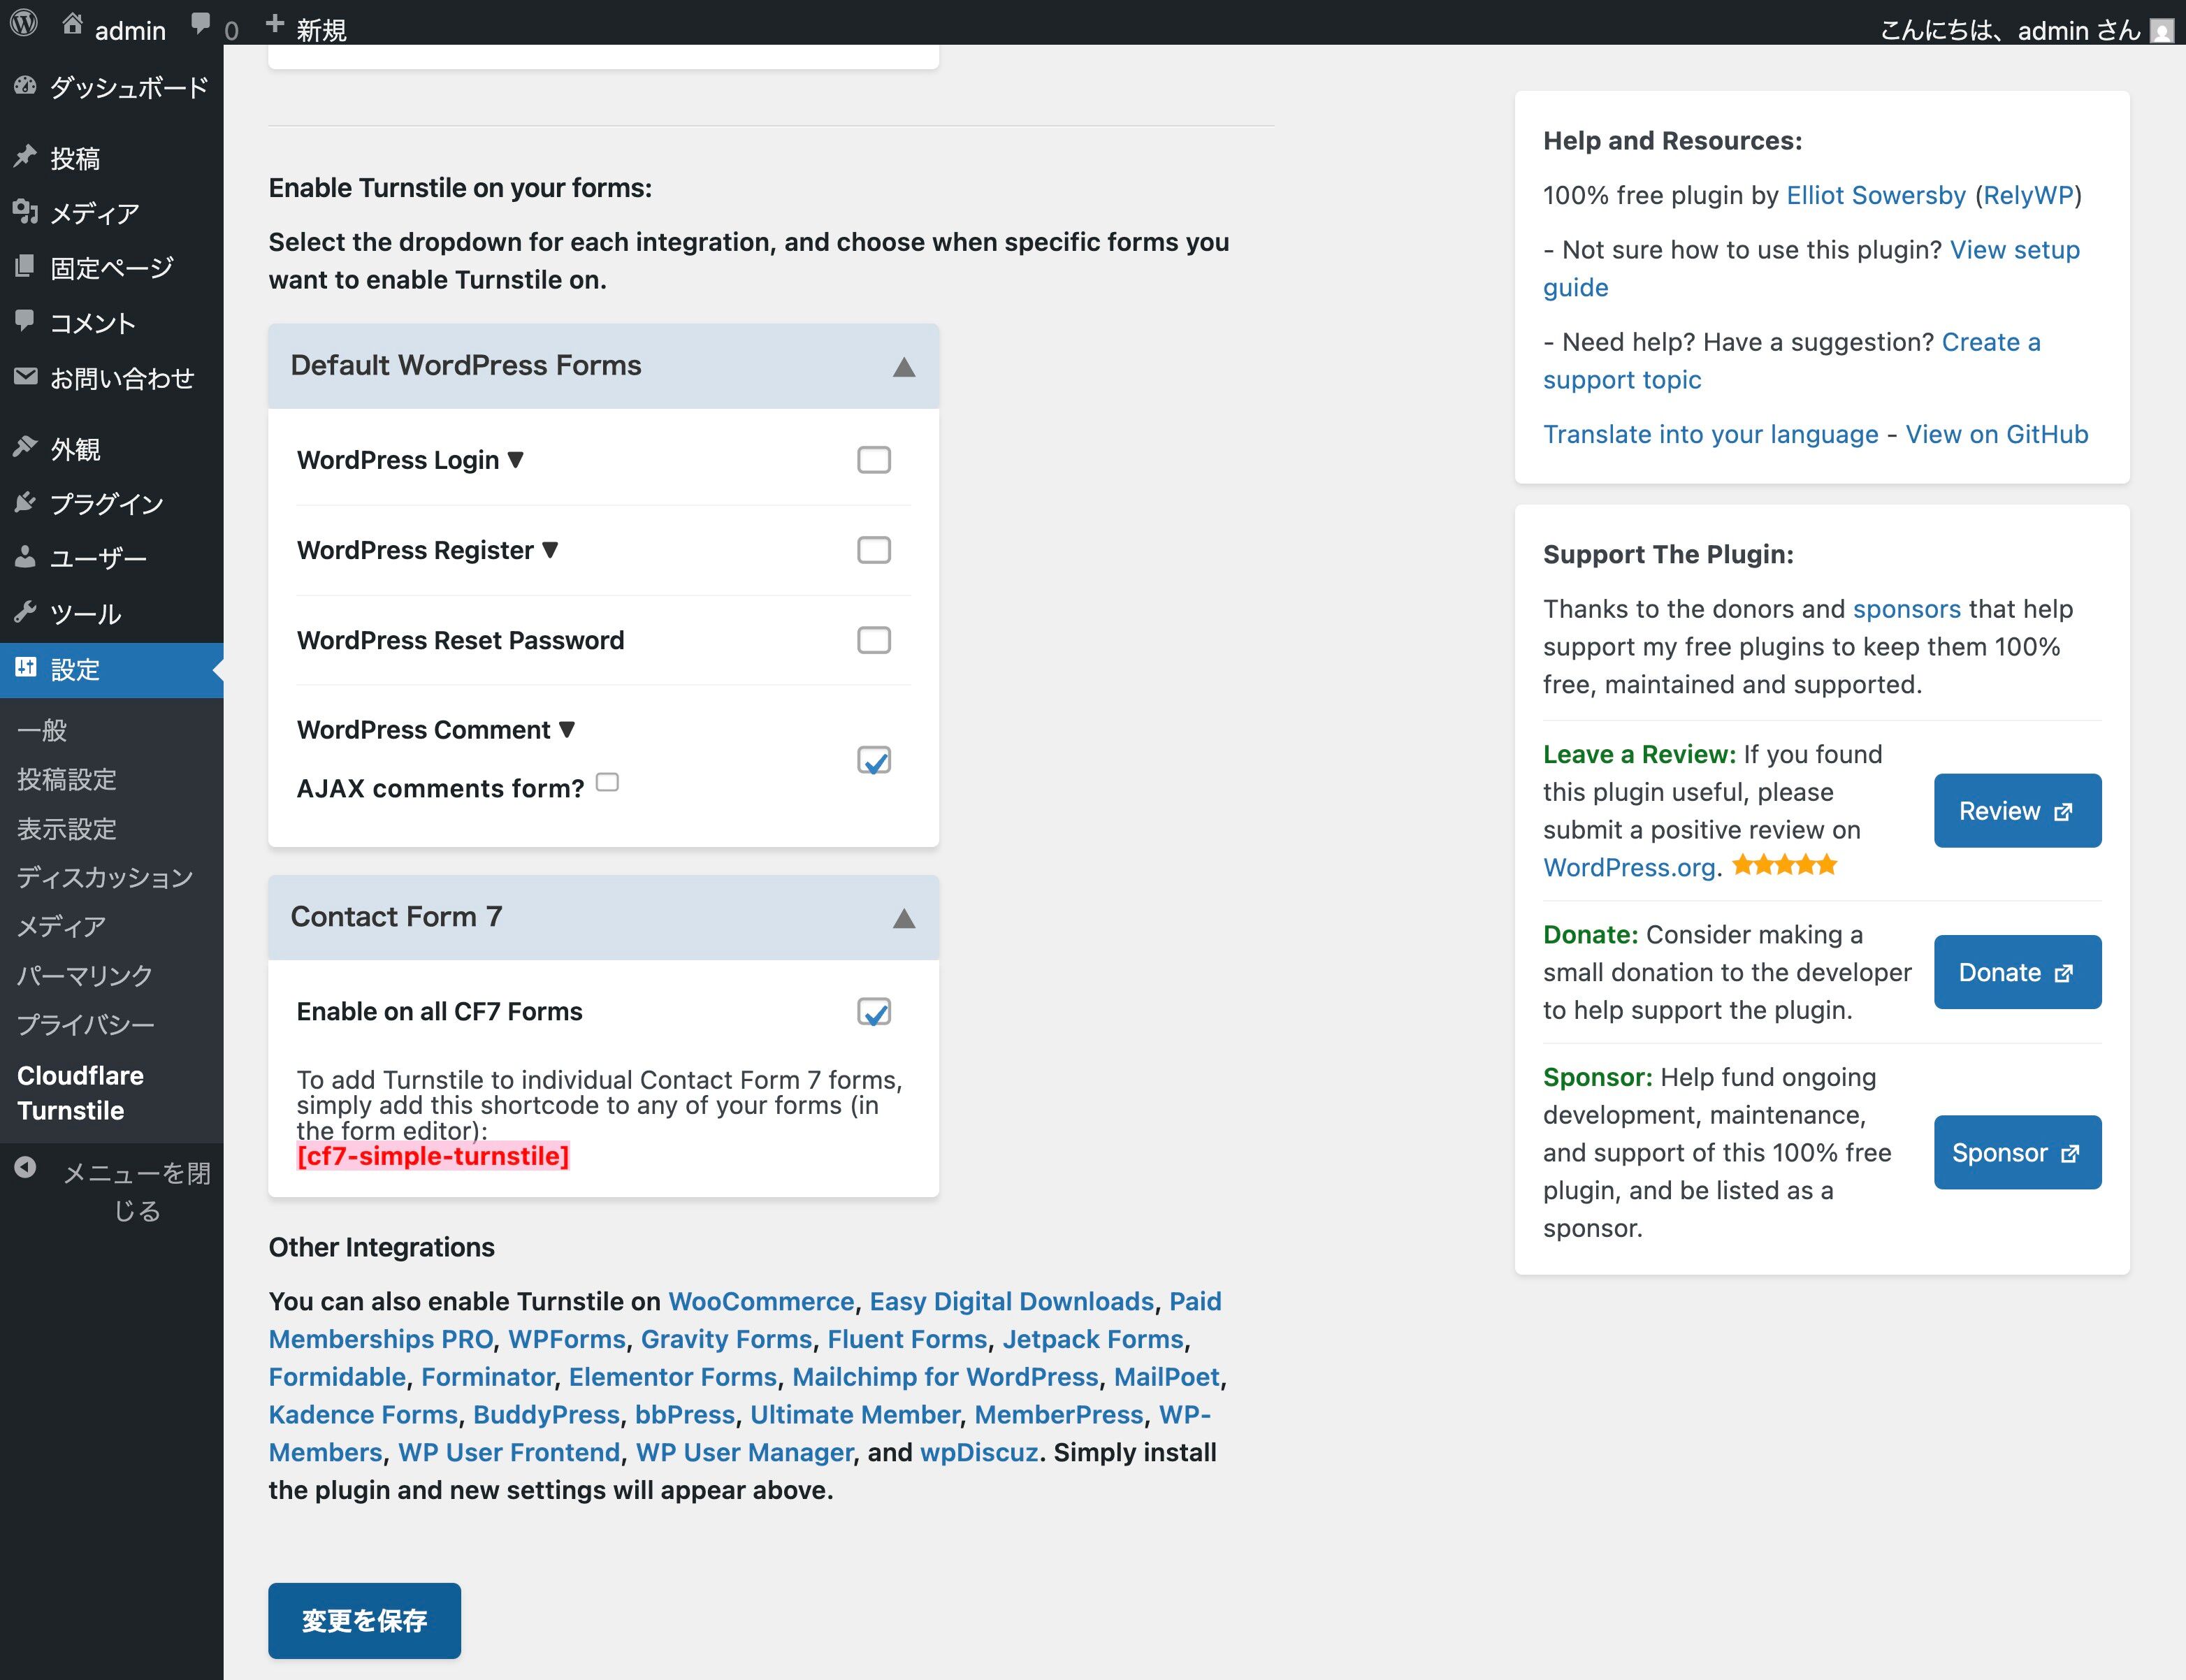Enable Turnstile on WordPress Login checkbox
The width and height of the screenshot is (2186, 1680).
874,460
